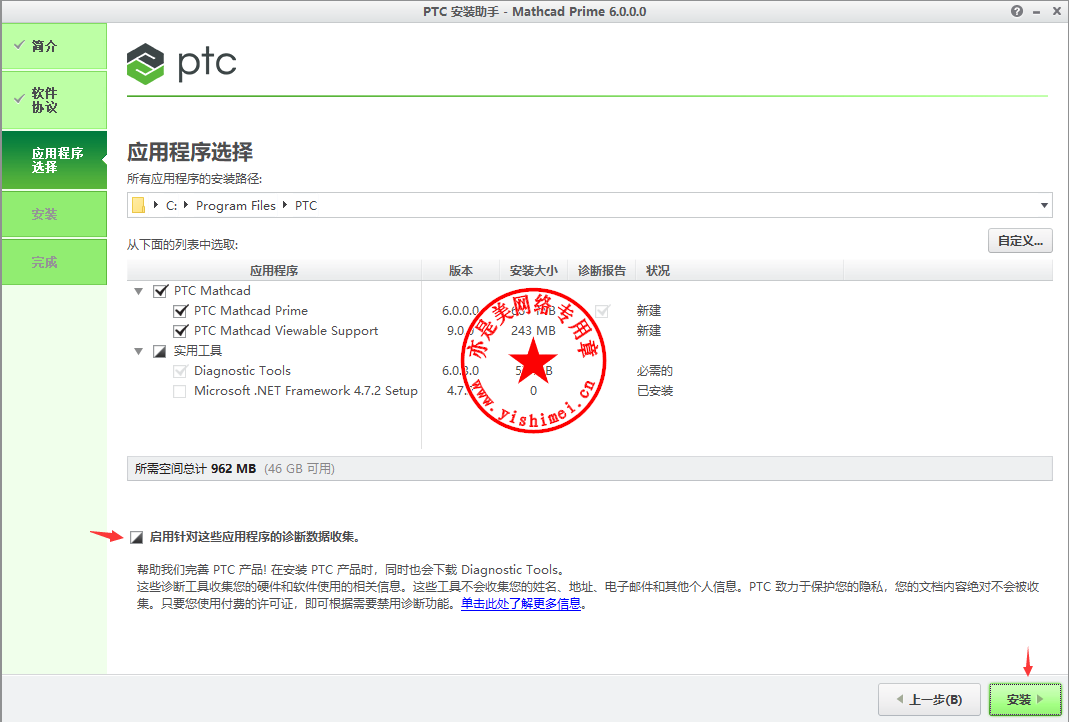Viewport: 1069px width, 722px height.
Task: Click the 必需的 status text
Action: [x=654, y=371]
